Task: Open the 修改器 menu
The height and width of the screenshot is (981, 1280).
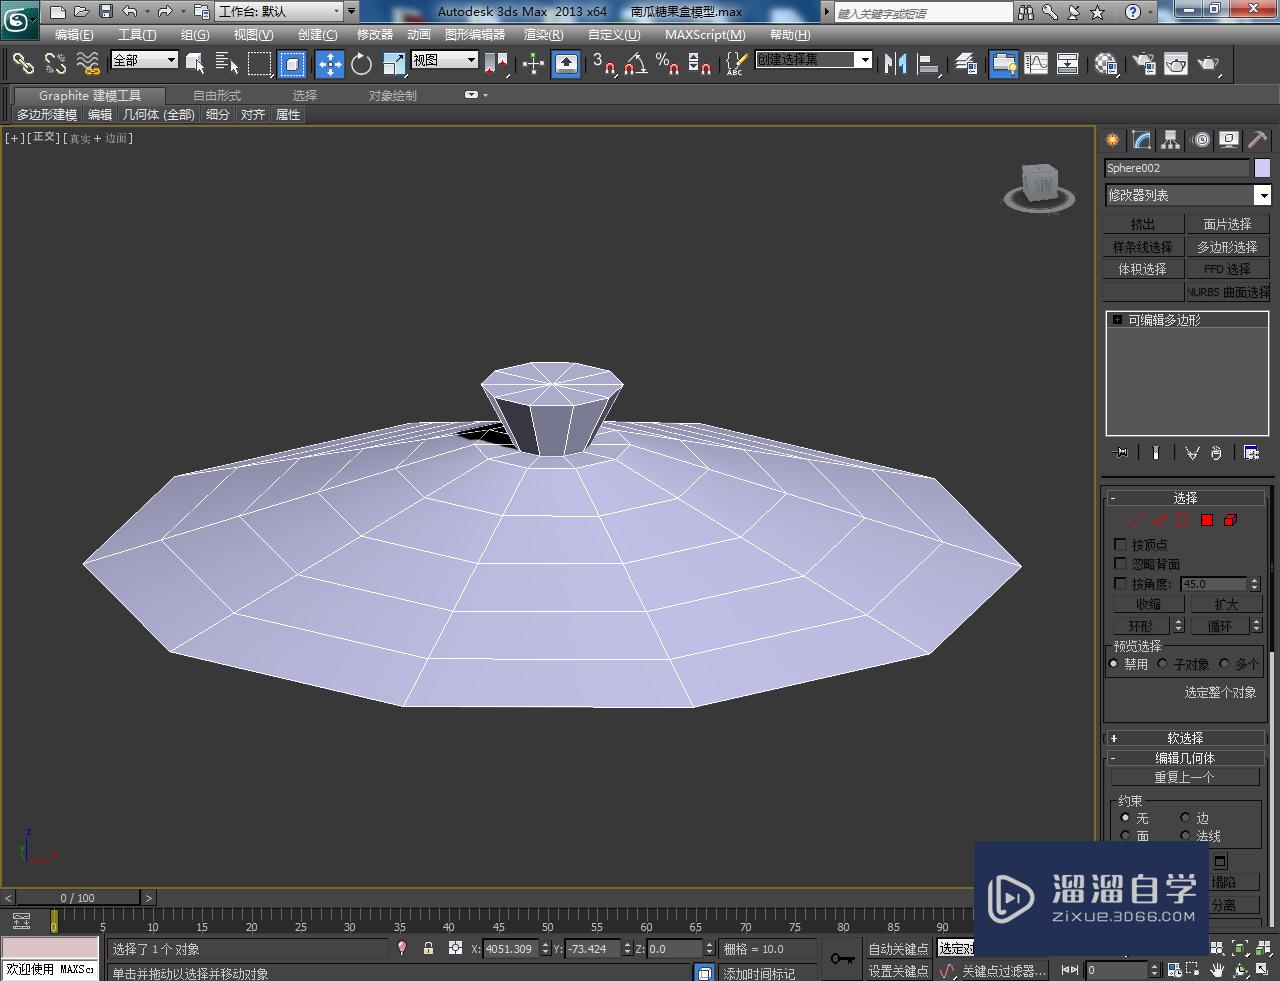Action: click(375, 34)
